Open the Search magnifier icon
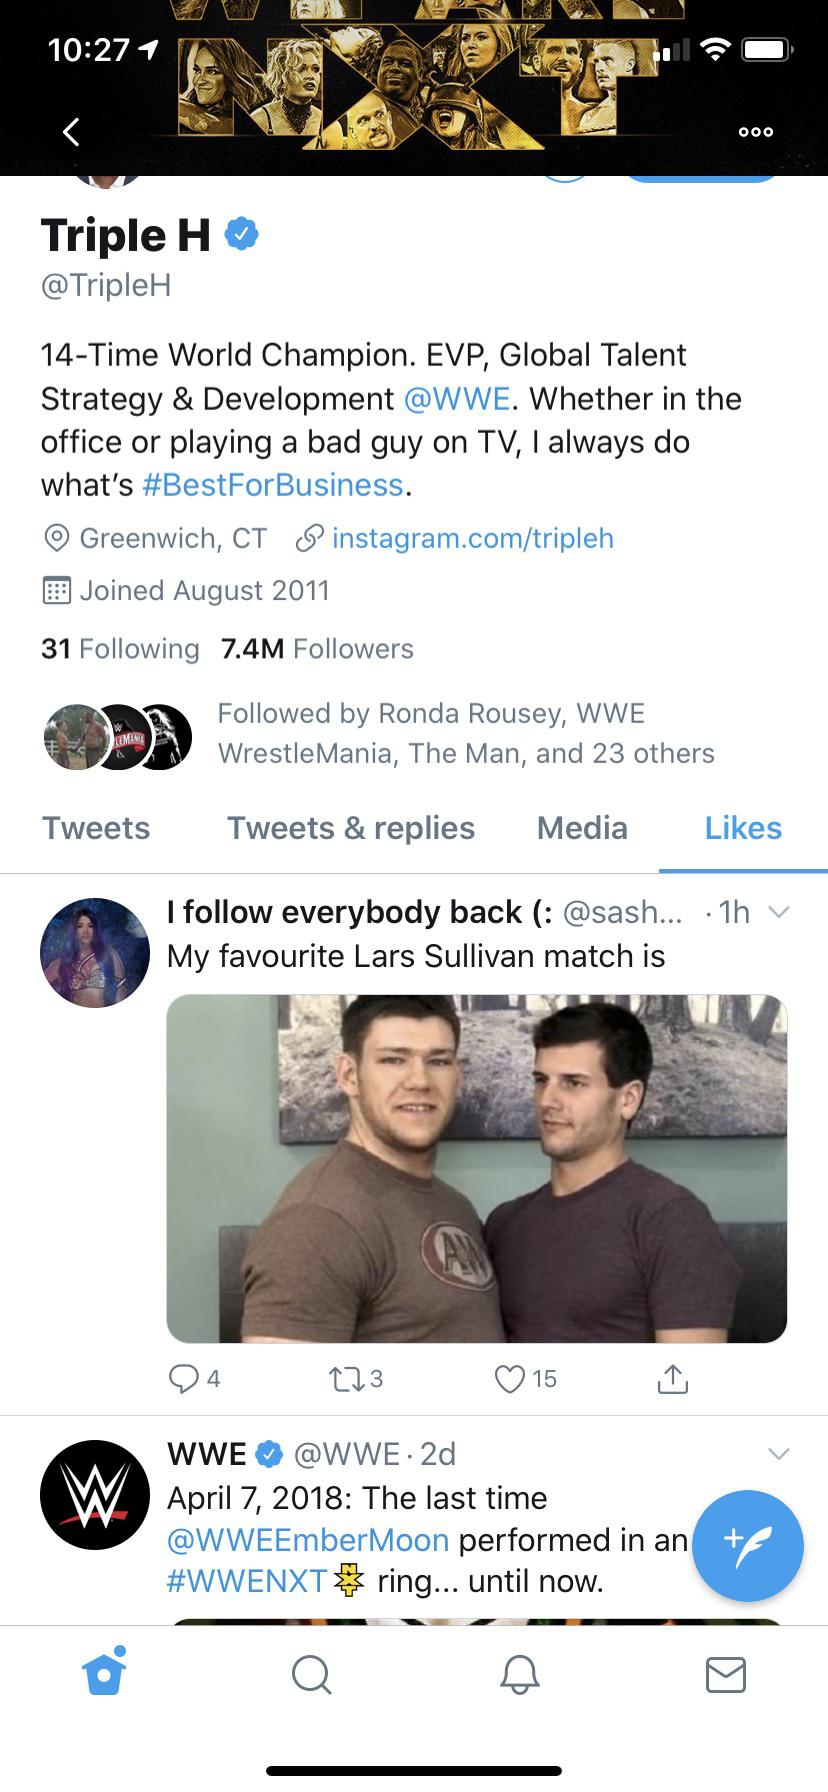This screenshot has width=828, height=1792. (311, 1674)
